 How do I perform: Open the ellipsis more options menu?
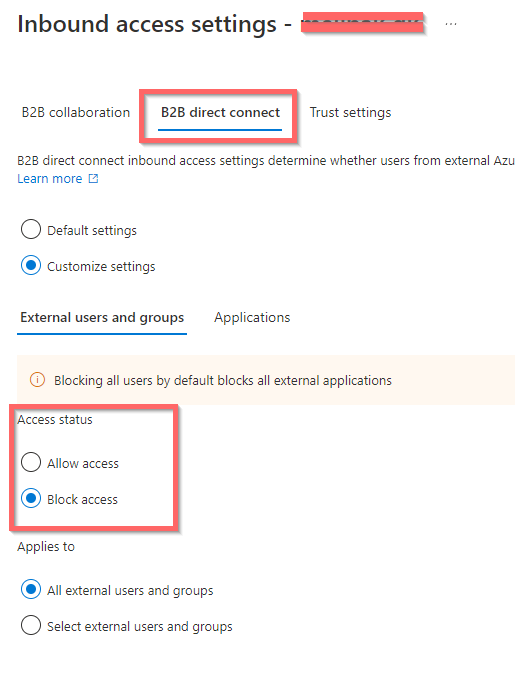(450, 24)
